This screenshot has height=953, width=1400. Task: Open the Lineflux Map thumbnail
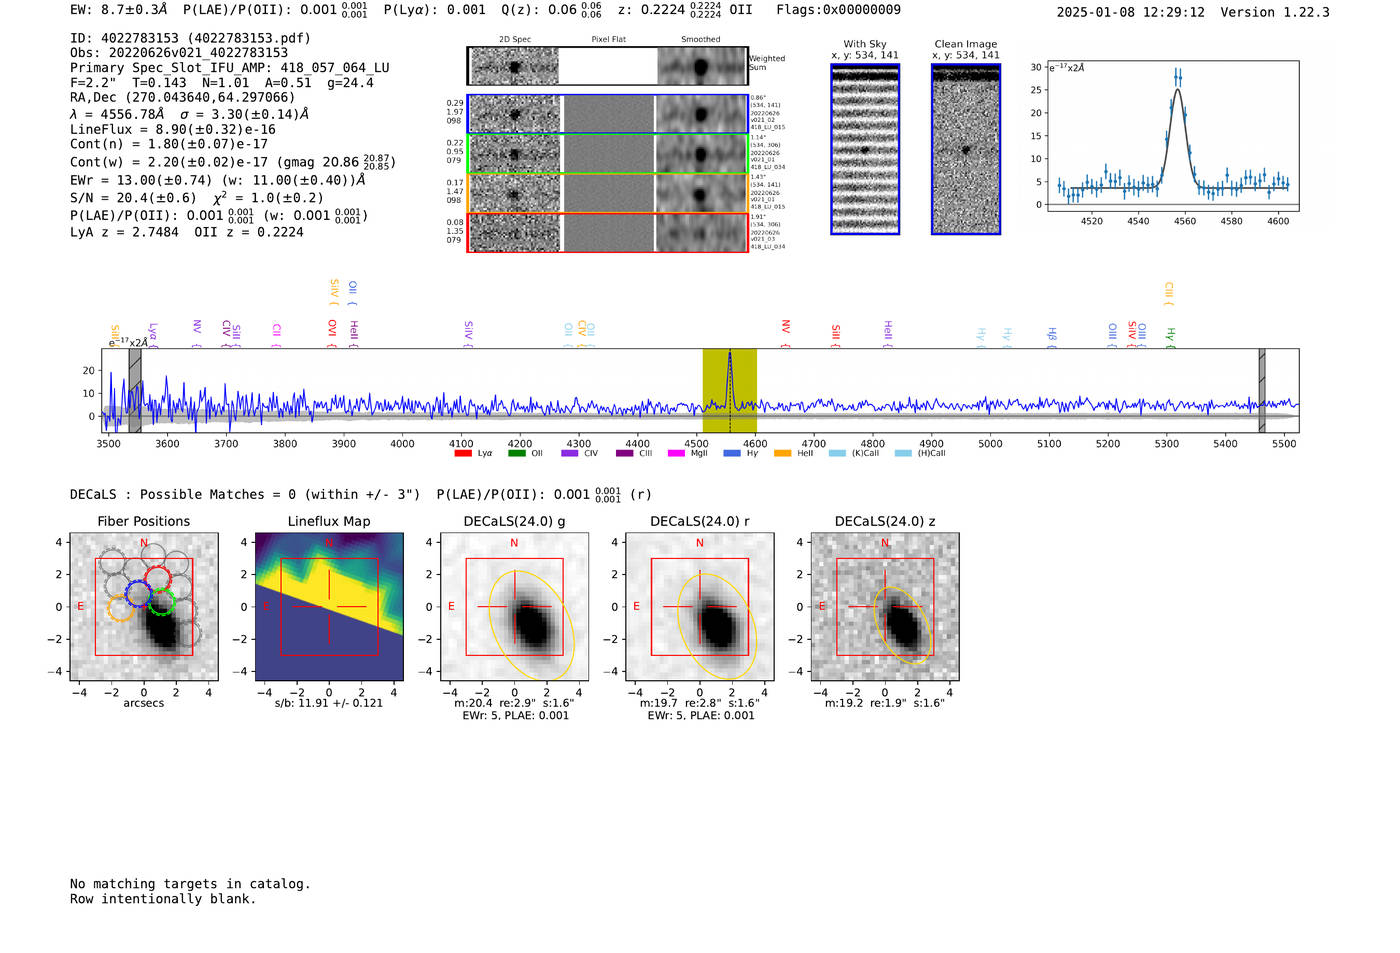click(x=329, y=606)
